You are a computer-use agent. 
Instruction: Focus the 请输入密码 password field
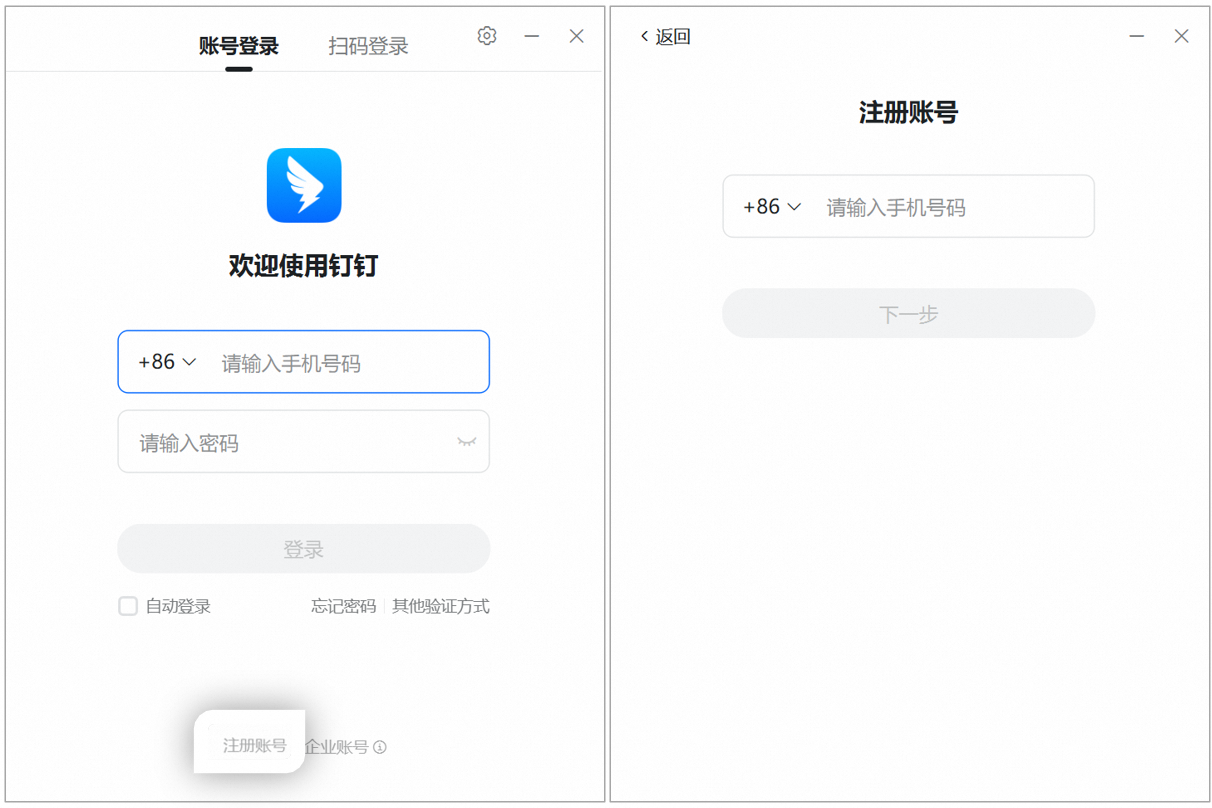(x=304, y=442)
